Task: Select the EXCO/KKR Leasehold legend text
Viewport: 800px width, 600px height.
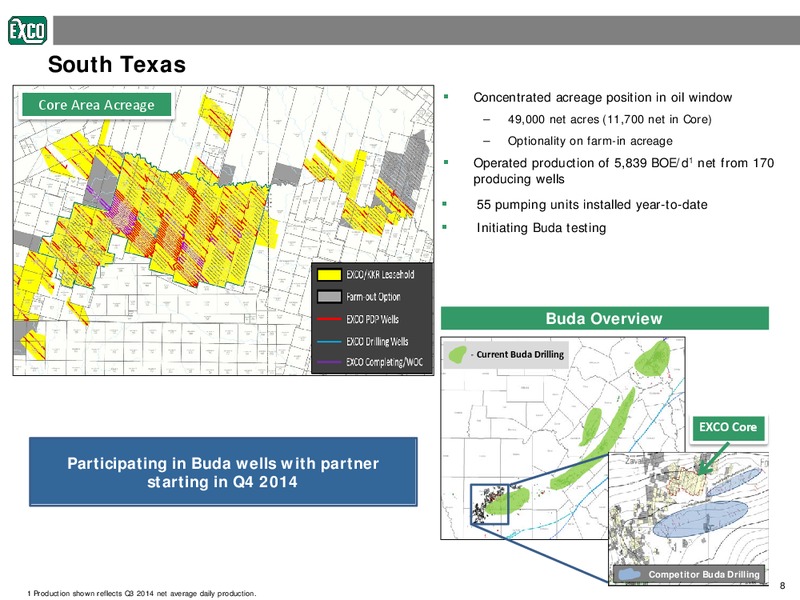Action: [380, 274]
